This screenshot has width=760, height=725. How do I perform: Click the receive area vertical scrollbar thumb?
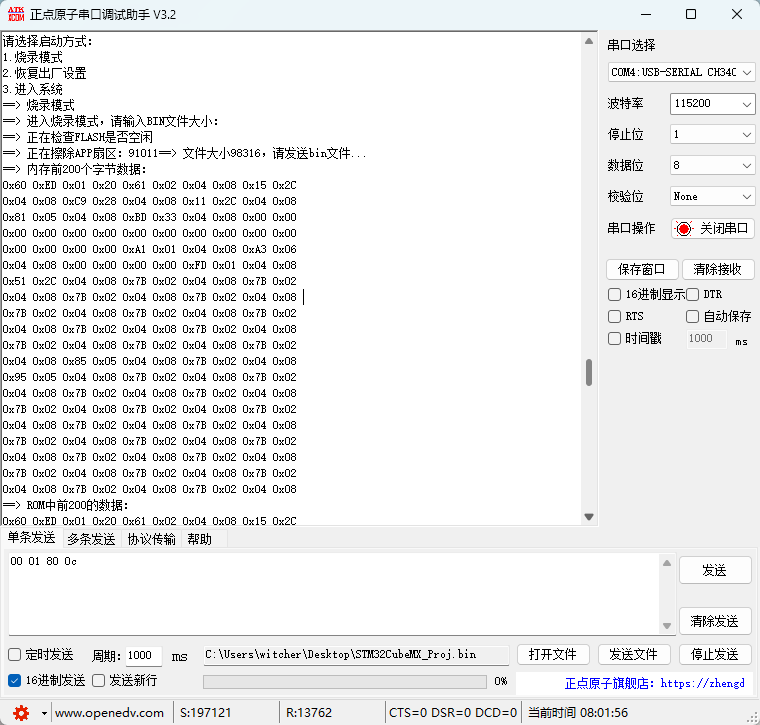(x=589, y=372)
